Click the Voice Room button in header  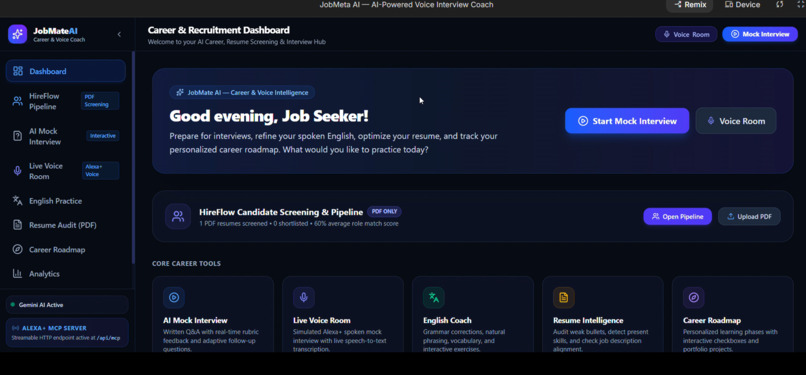tap(686, 34)
